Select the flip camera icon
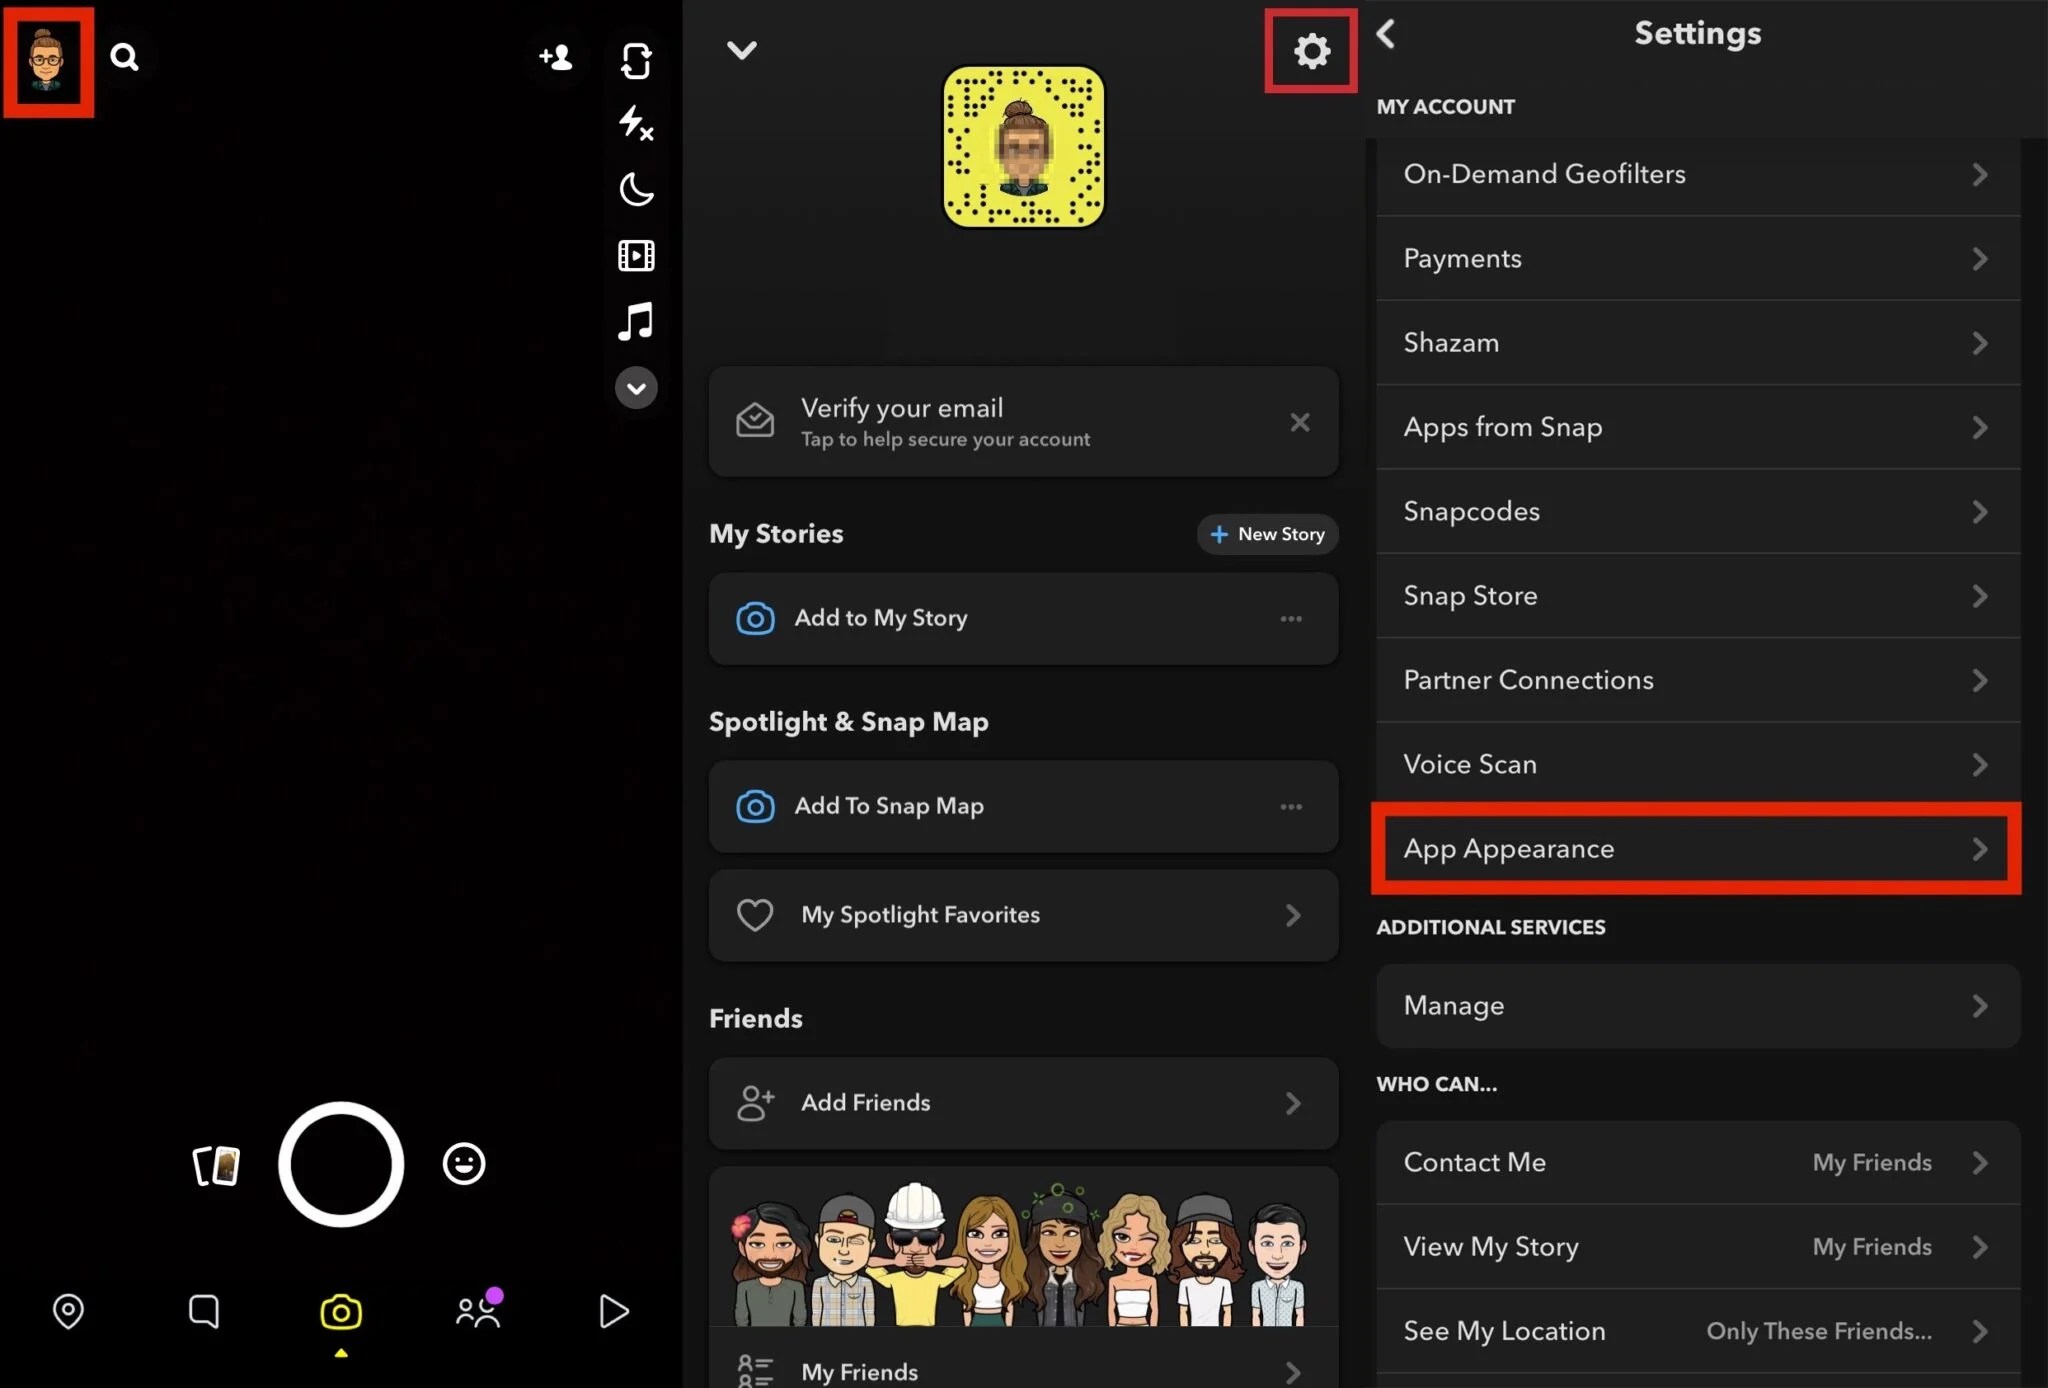This screenshot has width=2048, height=1388. [x=636, y=61]
